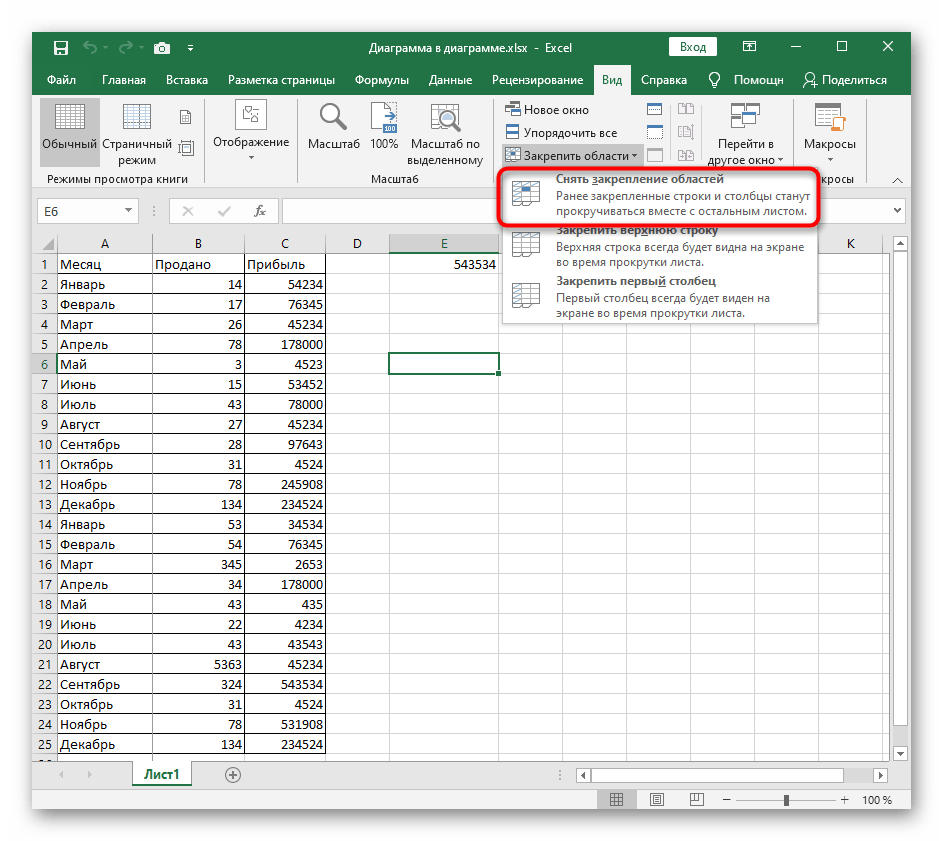
Task: Click the Save icon in title bar
Action: (61, 47)
